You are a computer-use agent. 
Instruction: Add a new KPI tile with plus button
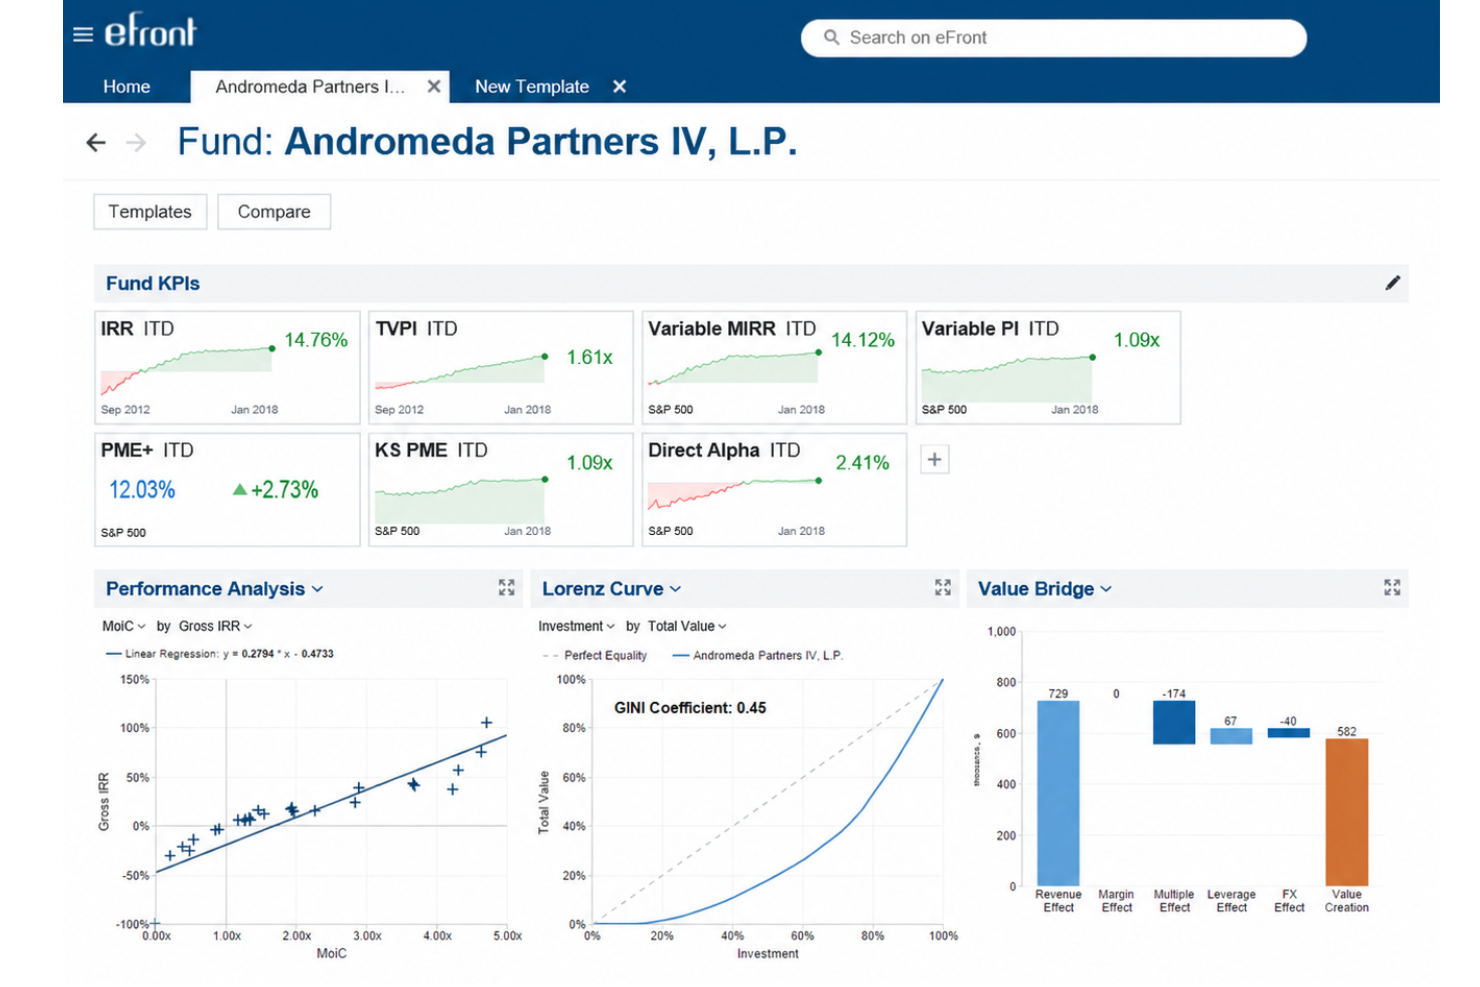click(934, 460)
